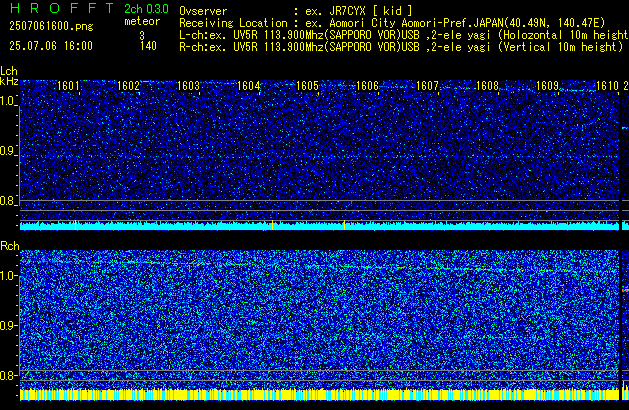Click the R-ch description line (Vertical yagi)

[401, 47]
